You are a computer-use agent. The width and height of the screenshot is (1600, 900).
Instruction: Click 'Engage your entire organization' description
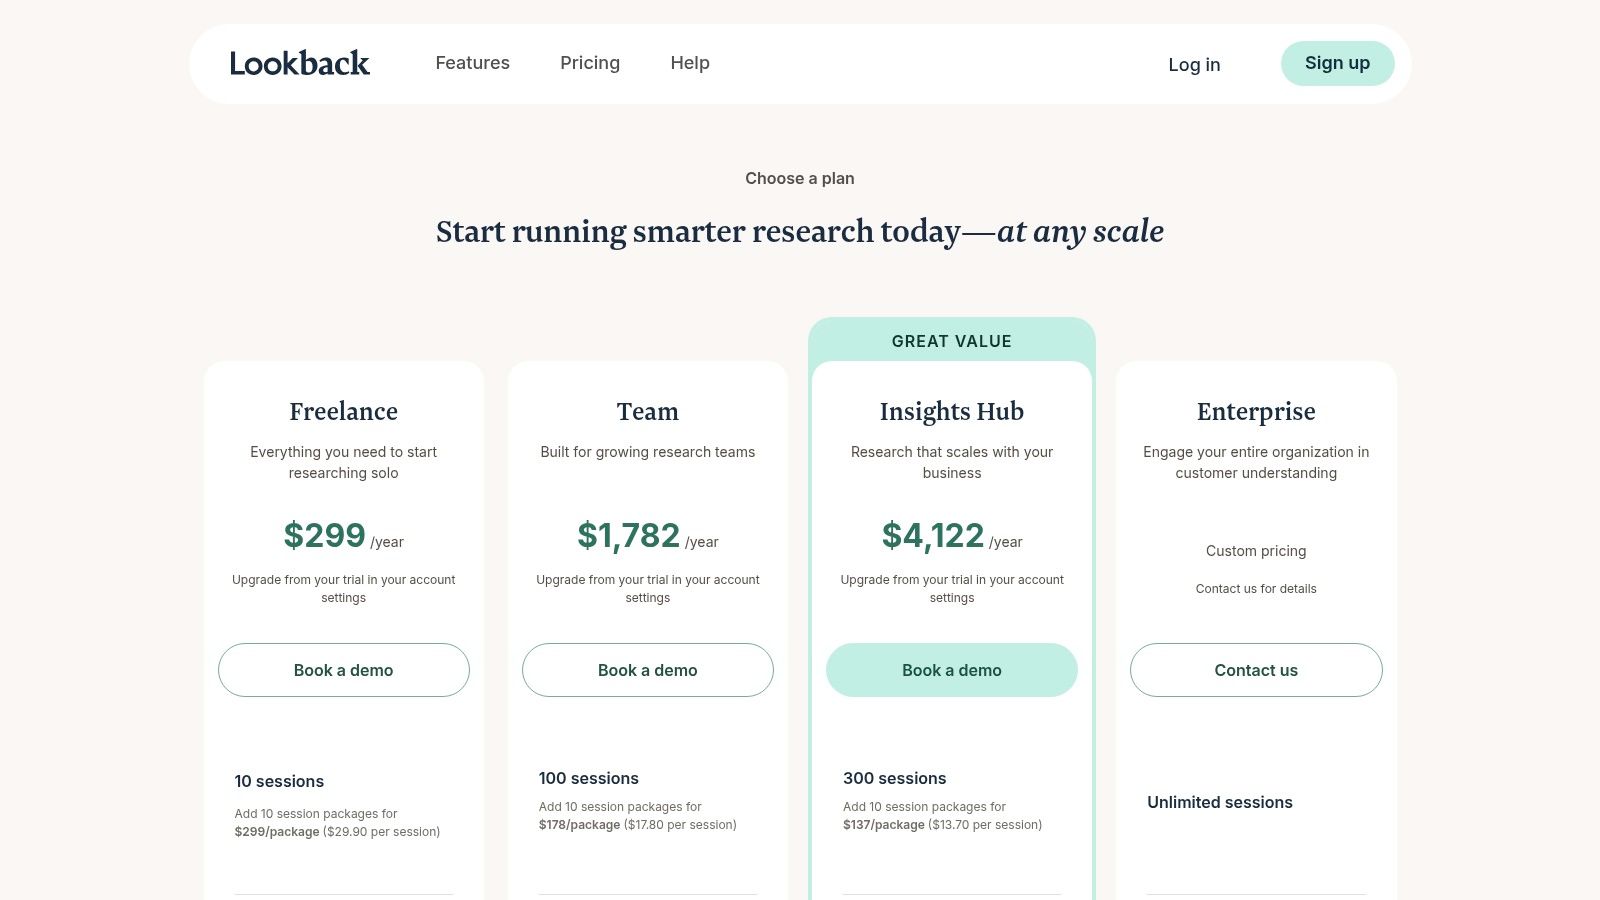(x=1256, y=462)
